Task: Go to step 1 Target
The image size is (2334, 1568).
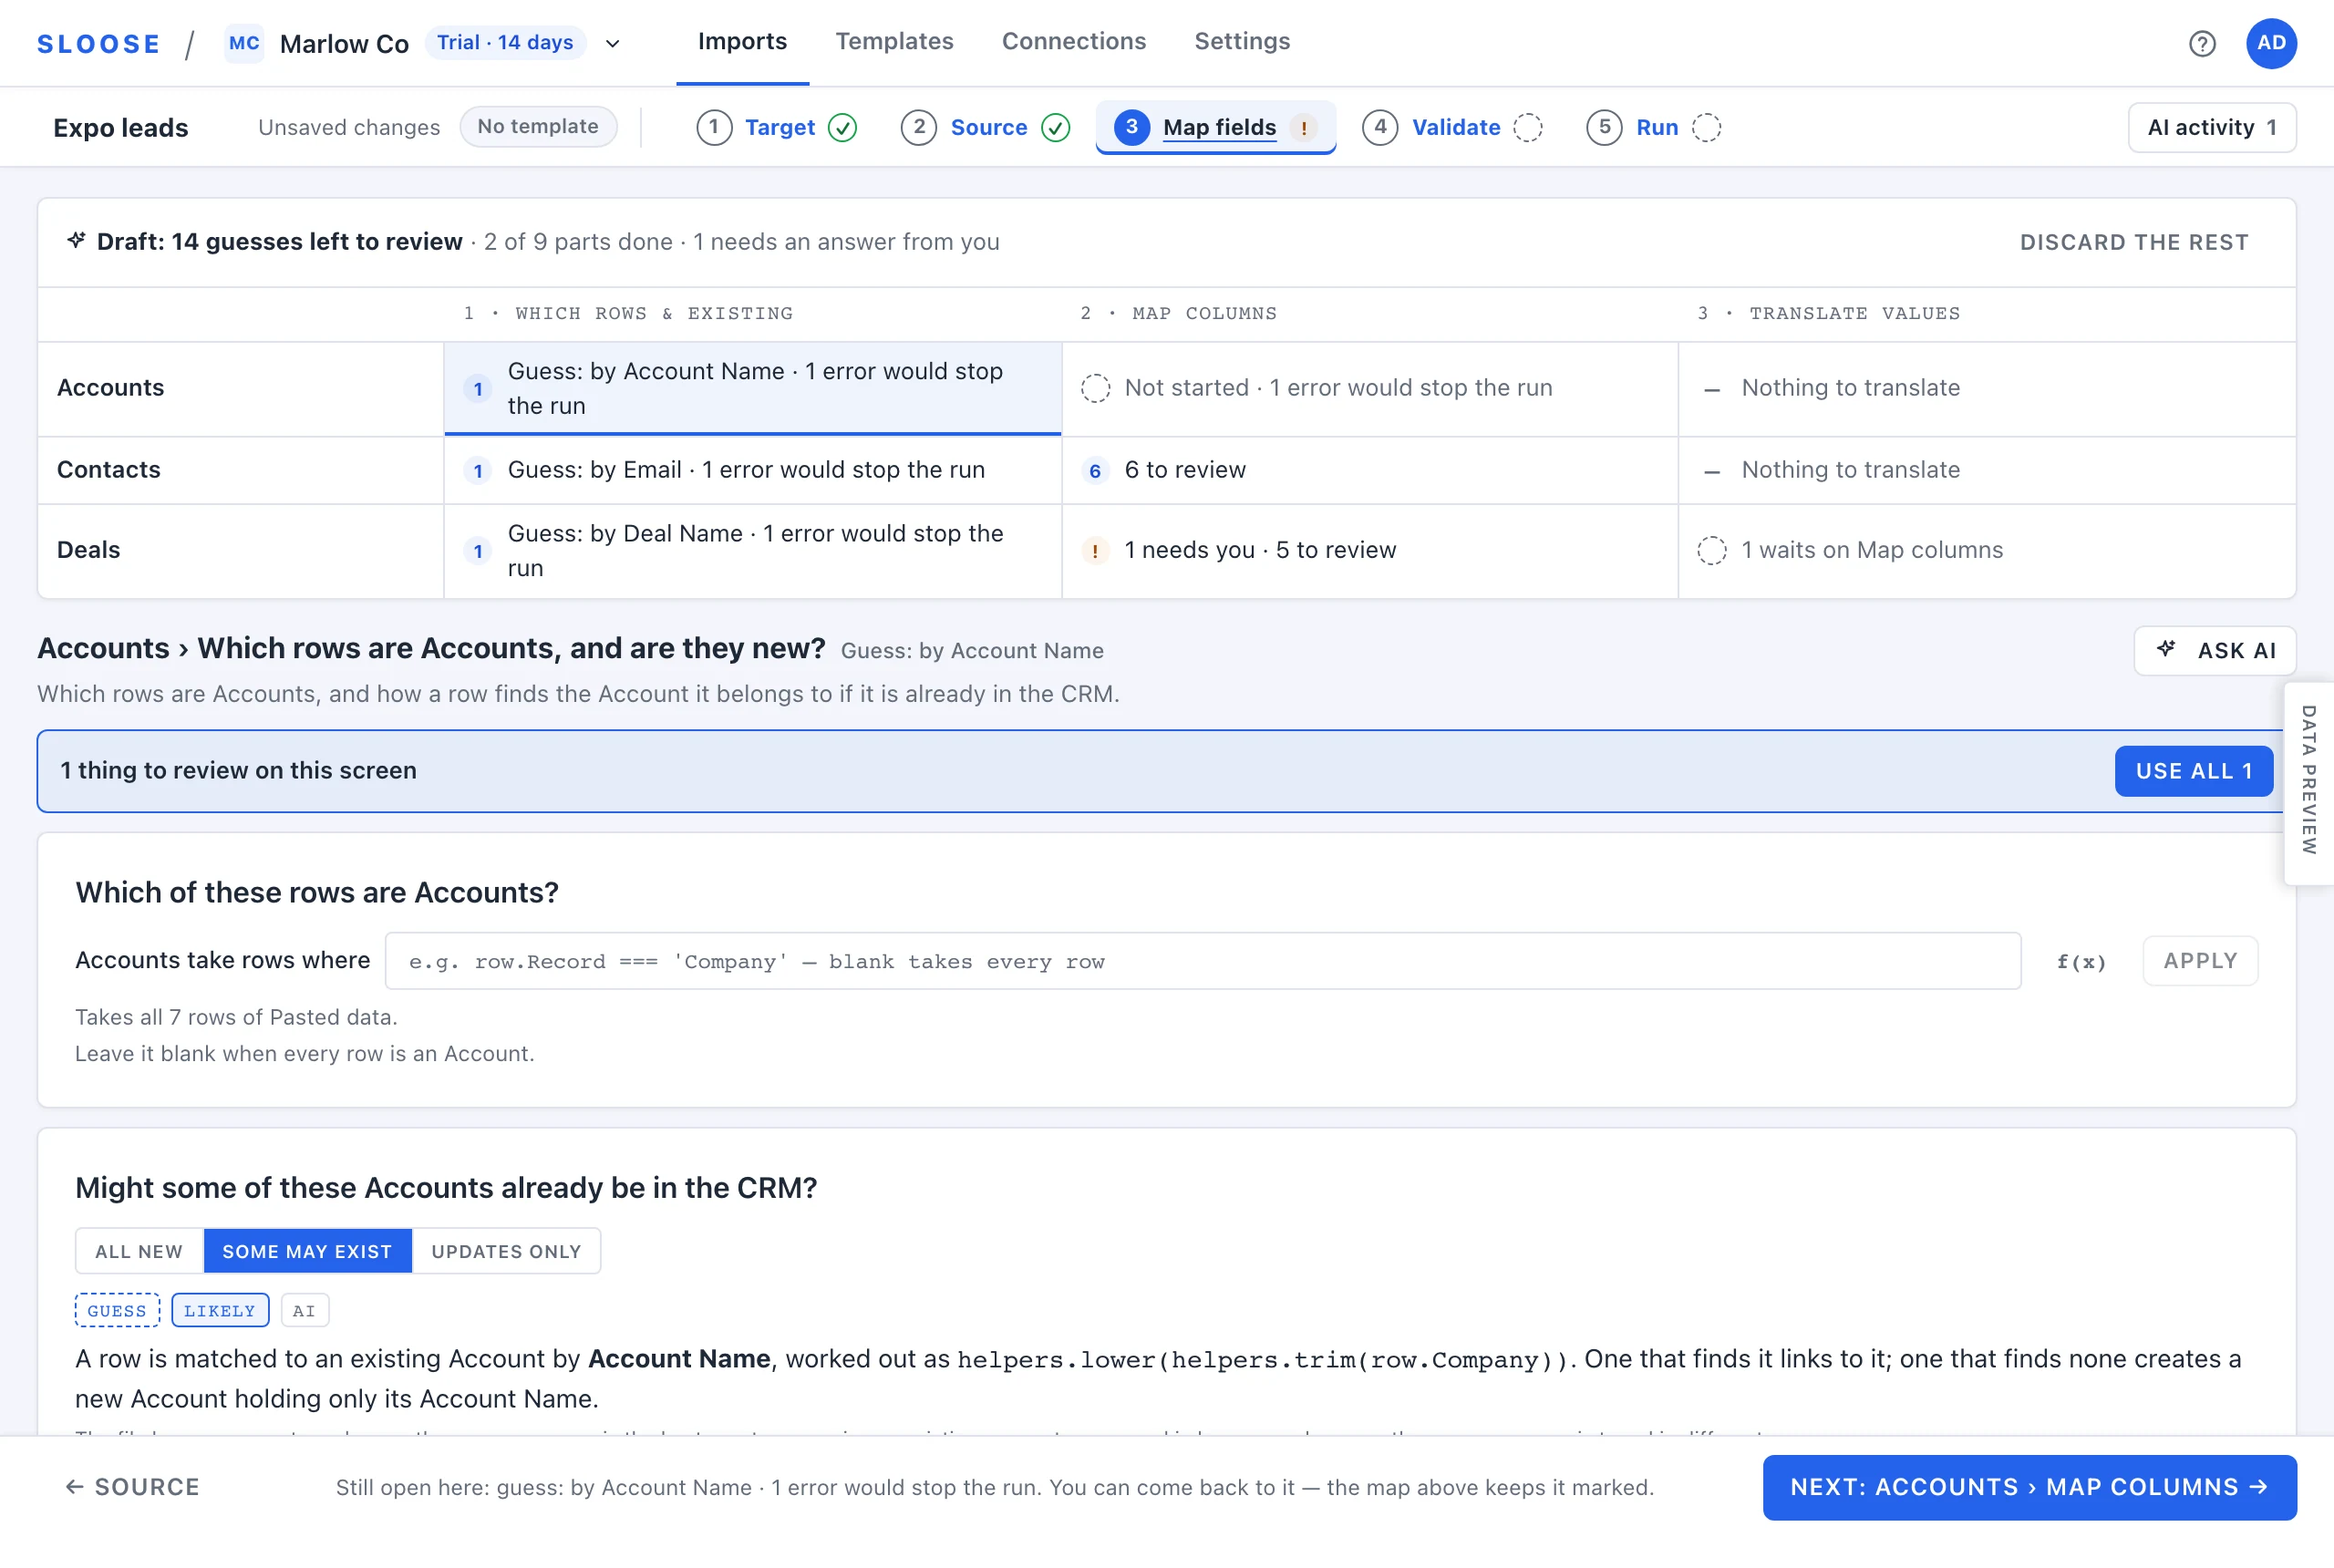Action: [777, 127]
